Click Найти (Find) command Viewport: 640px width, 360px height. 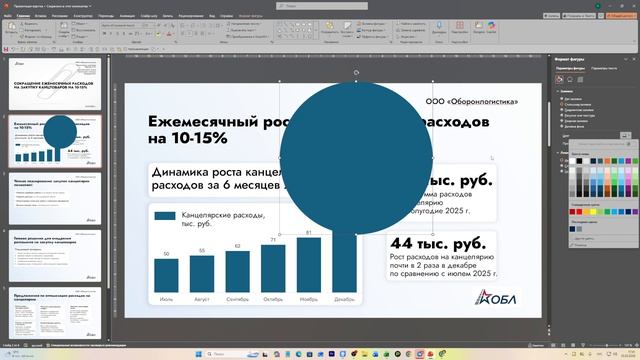point(411,24)
